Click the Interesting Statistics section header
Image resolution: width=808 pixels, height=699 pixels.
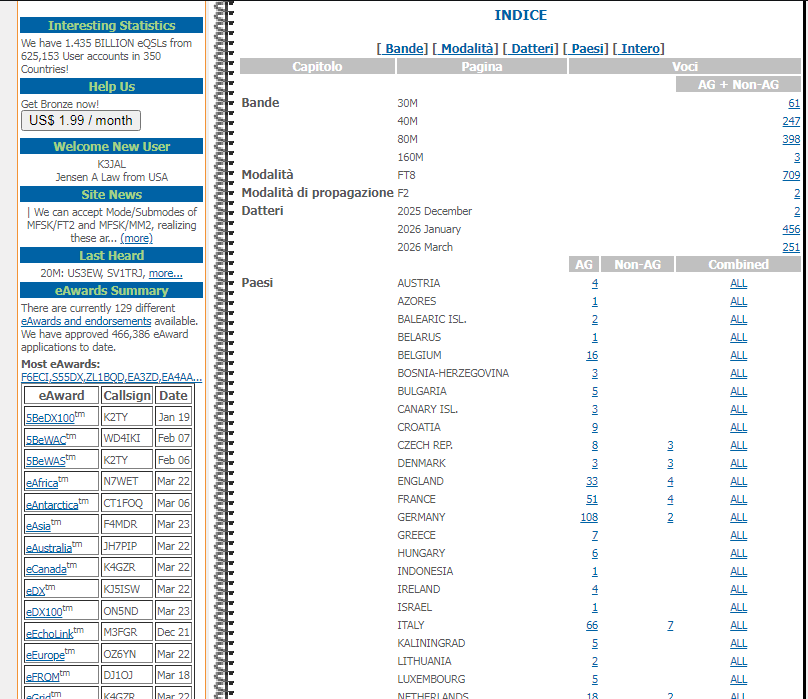point(111,25)
